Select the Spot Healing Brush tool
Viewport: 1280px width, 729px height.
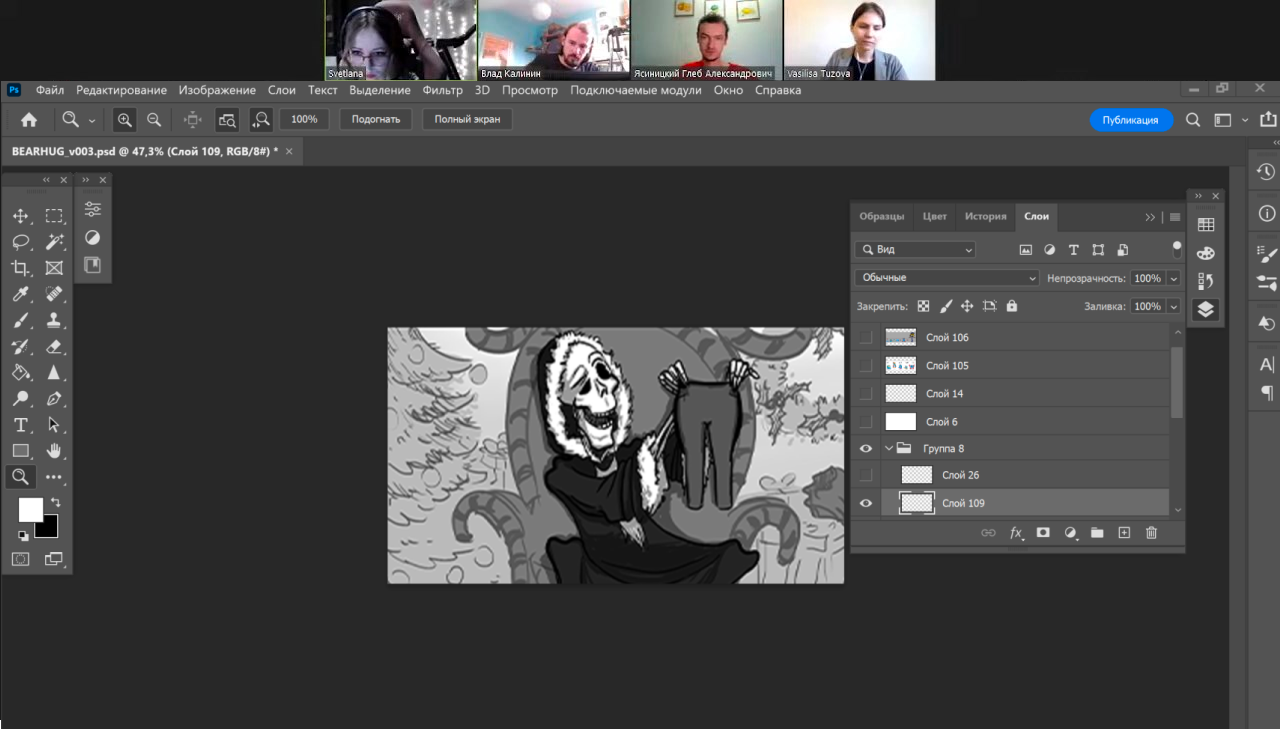point(54,294)
